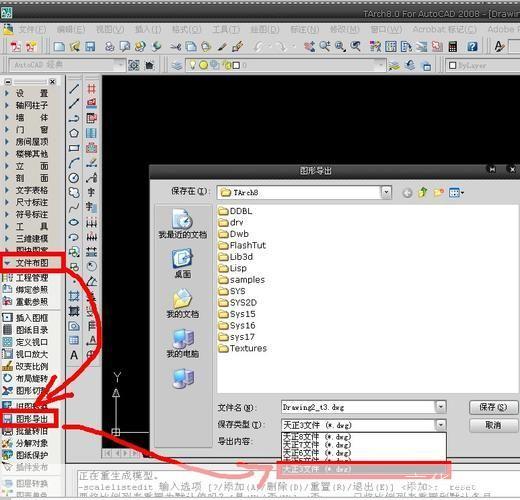Click the Workspace Settings gear icon
The height and width of the screenshot is (500, 520).
point(134,65)
